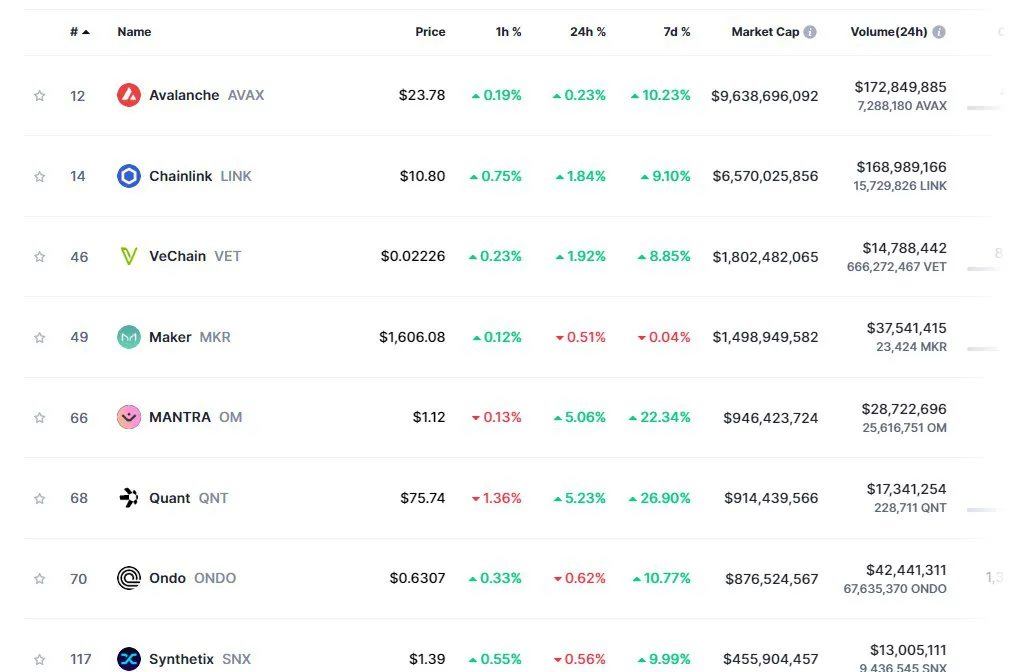Image resolution: width=1028 pixels, height=672 pixels.
Task: Click the MANTRA OM logo
Action: coord(128,417)
